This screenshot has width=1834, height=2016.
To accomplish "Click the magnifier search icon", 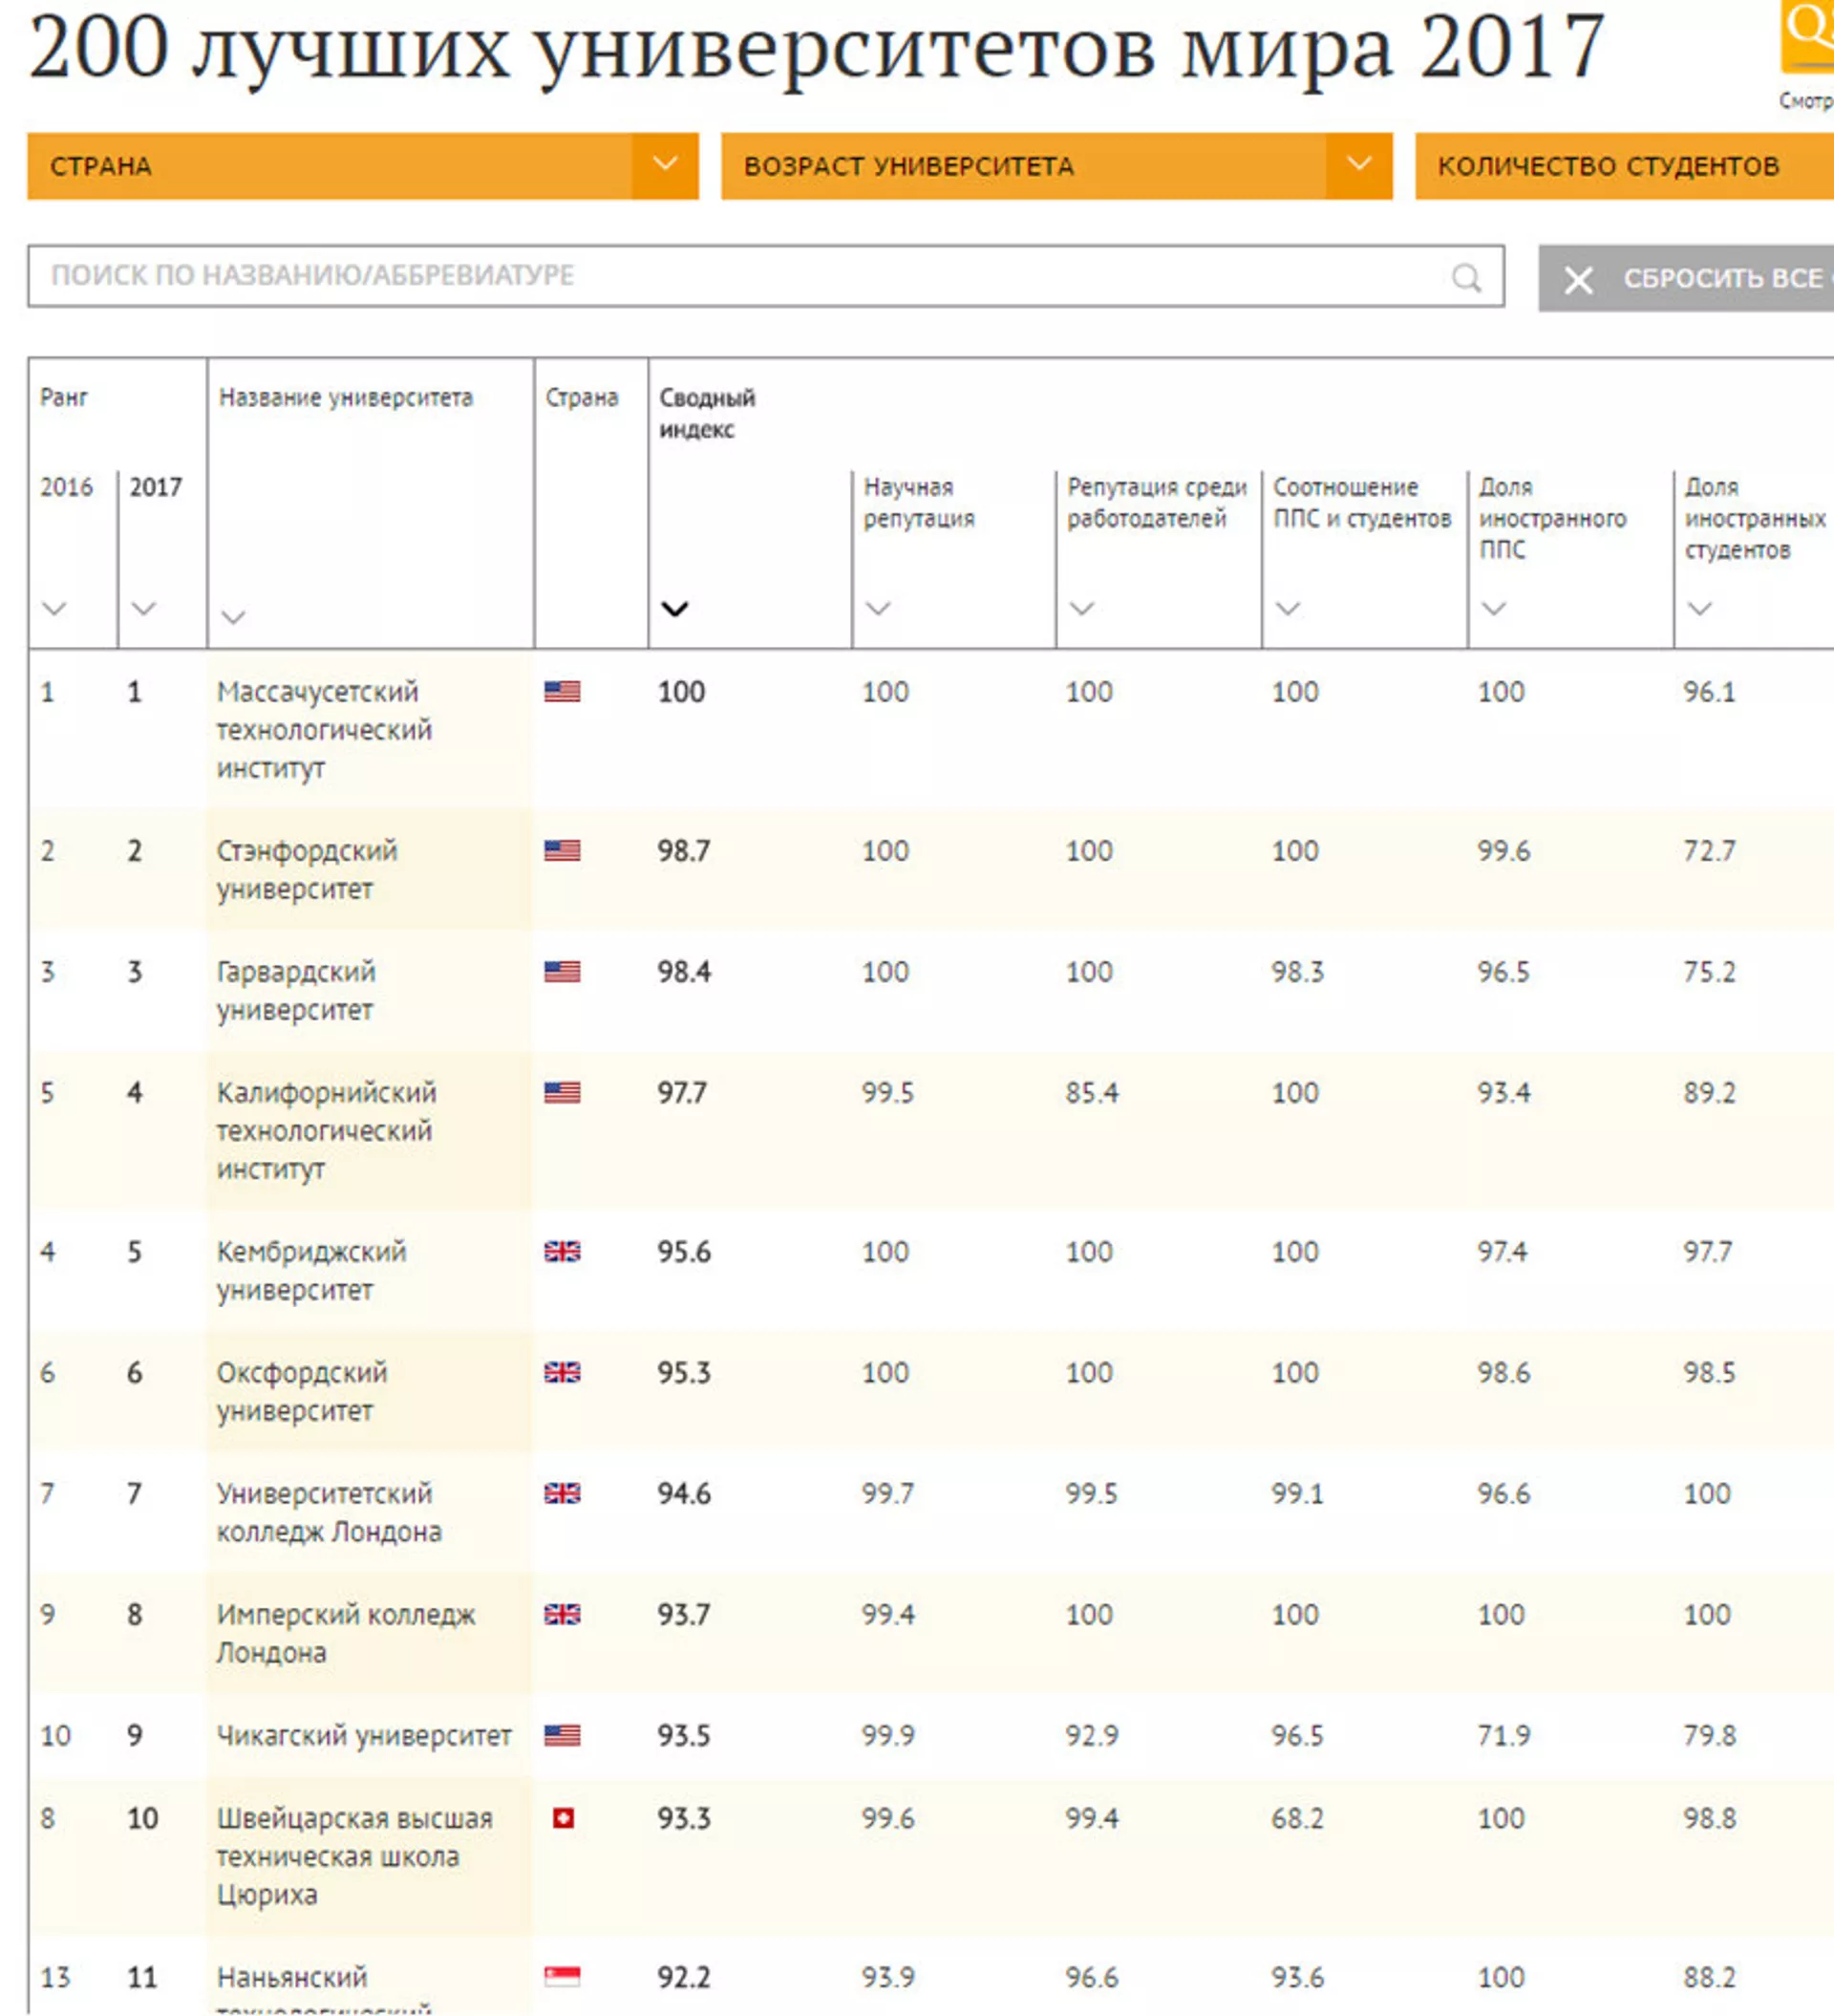I will point(1465,277).
